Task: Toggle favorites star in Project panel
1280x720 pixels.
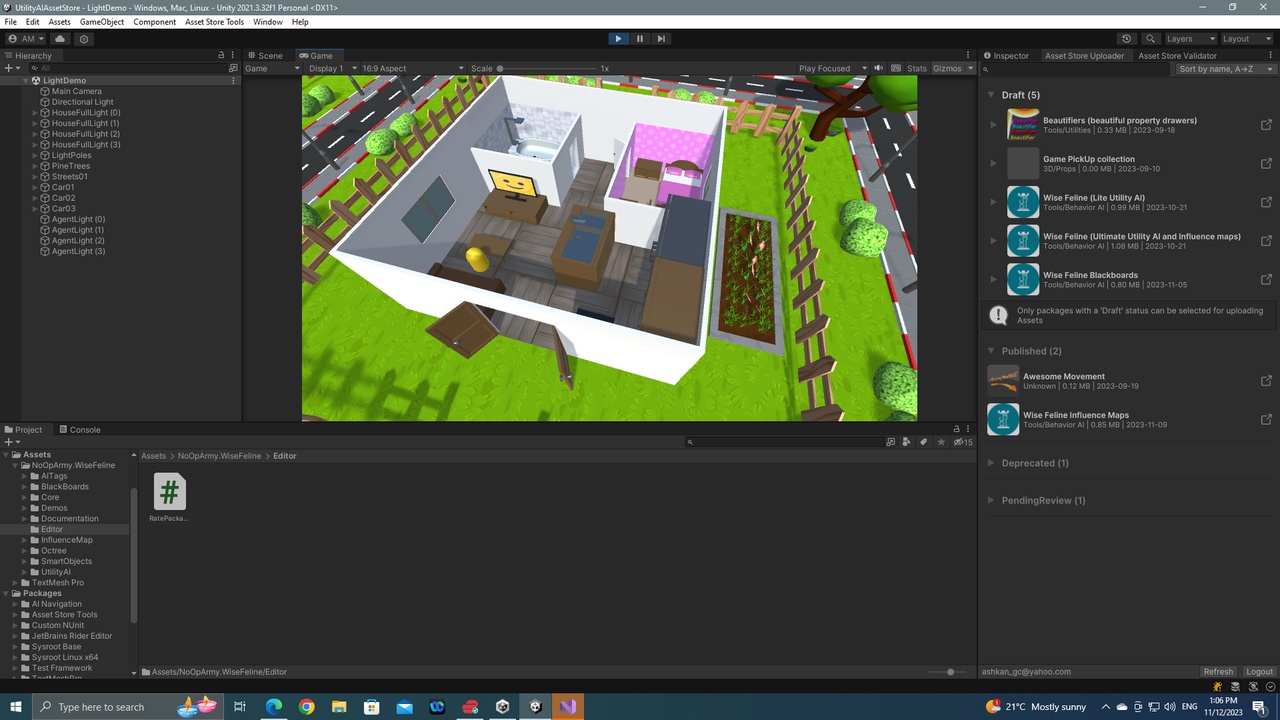Action: coord(941,442)
